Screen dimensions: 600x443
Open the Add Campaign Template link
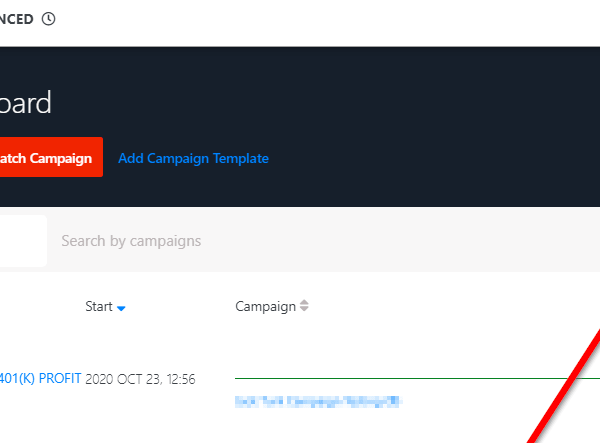point(193,158)
